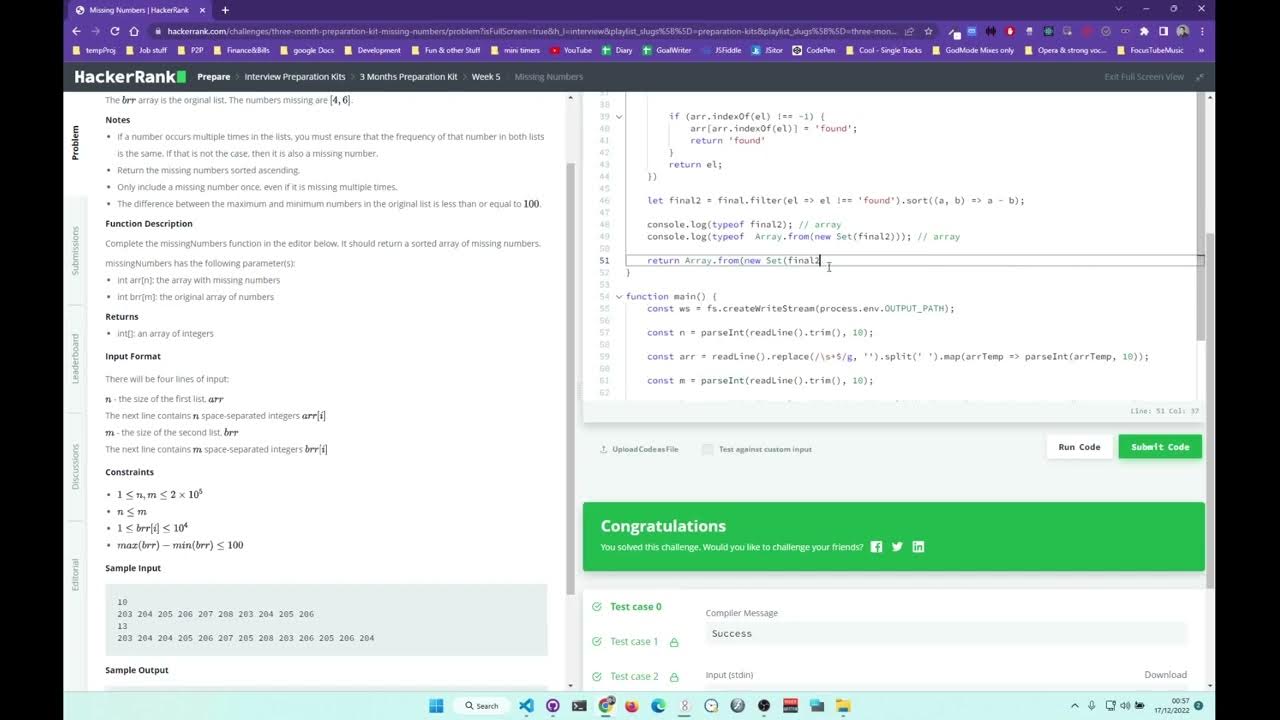Open the YouTube bookmark

571,50
